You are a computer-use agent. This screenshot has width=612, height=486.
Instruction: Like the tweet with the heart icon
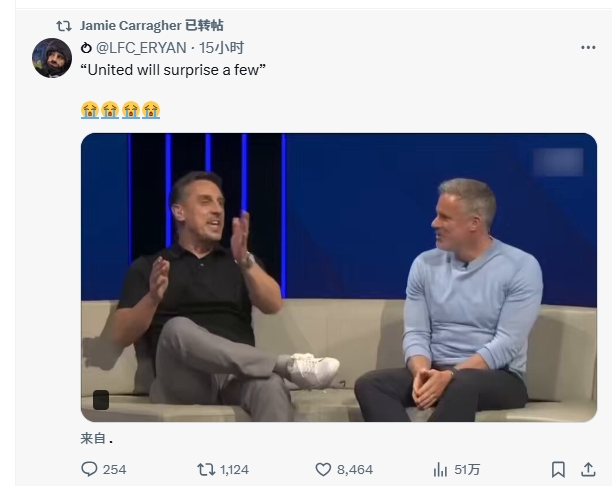tap(323, 469)
